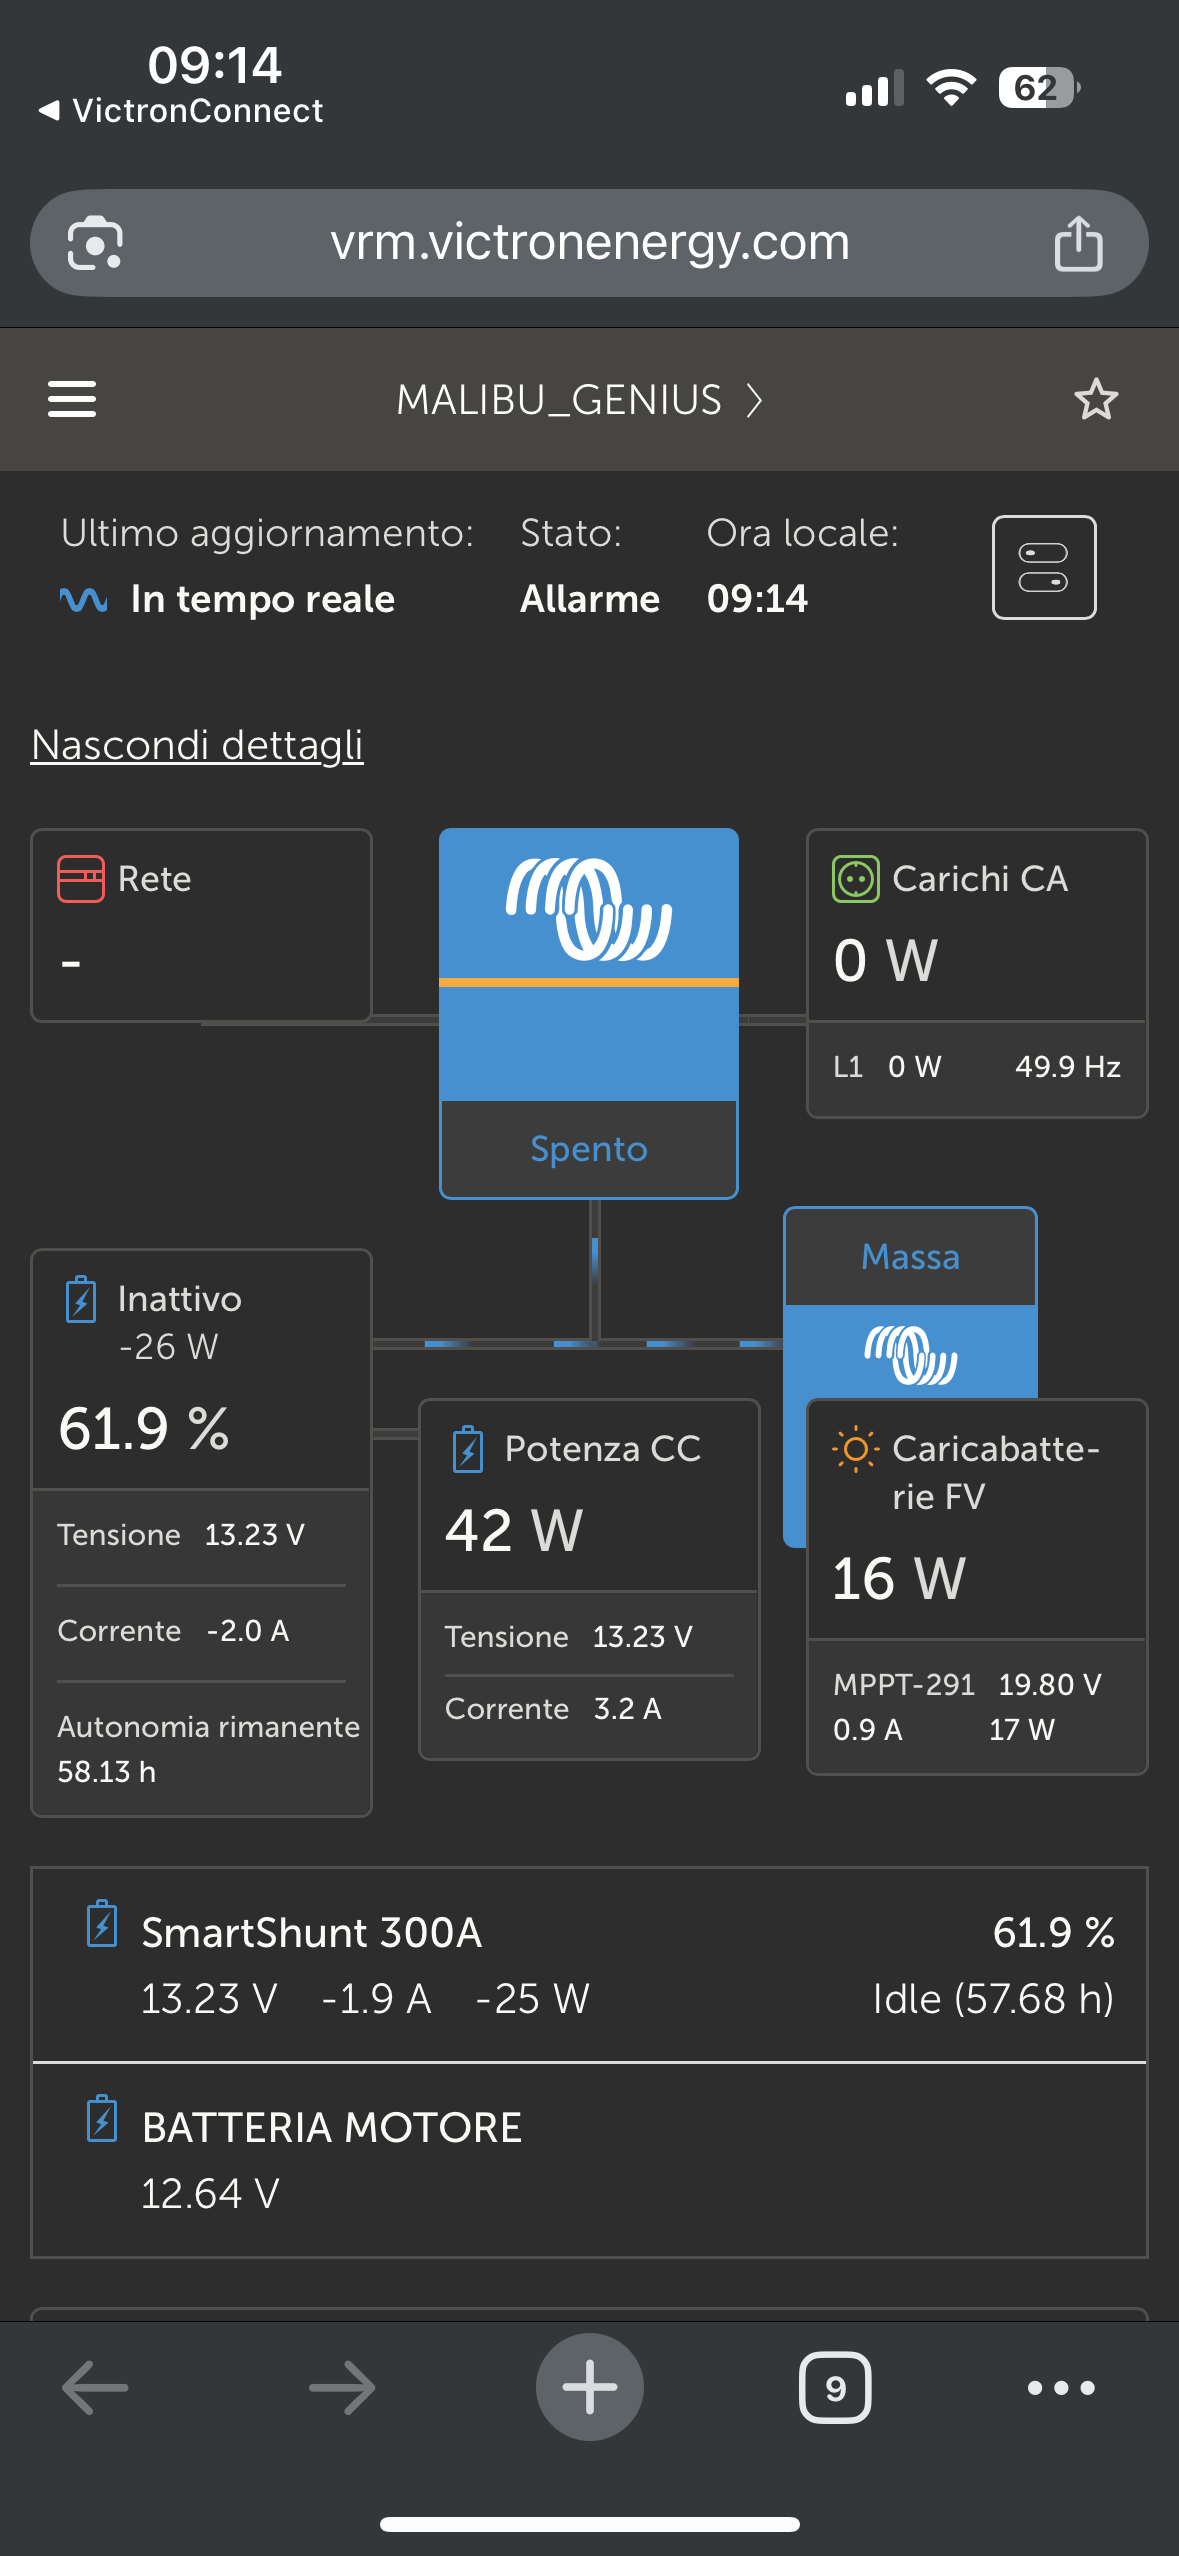Expand the MALIBU_GENIUS installation chevron
Image resolution: width=1179 pixels, height=2556 pixels.
click(x=755, y=400)
